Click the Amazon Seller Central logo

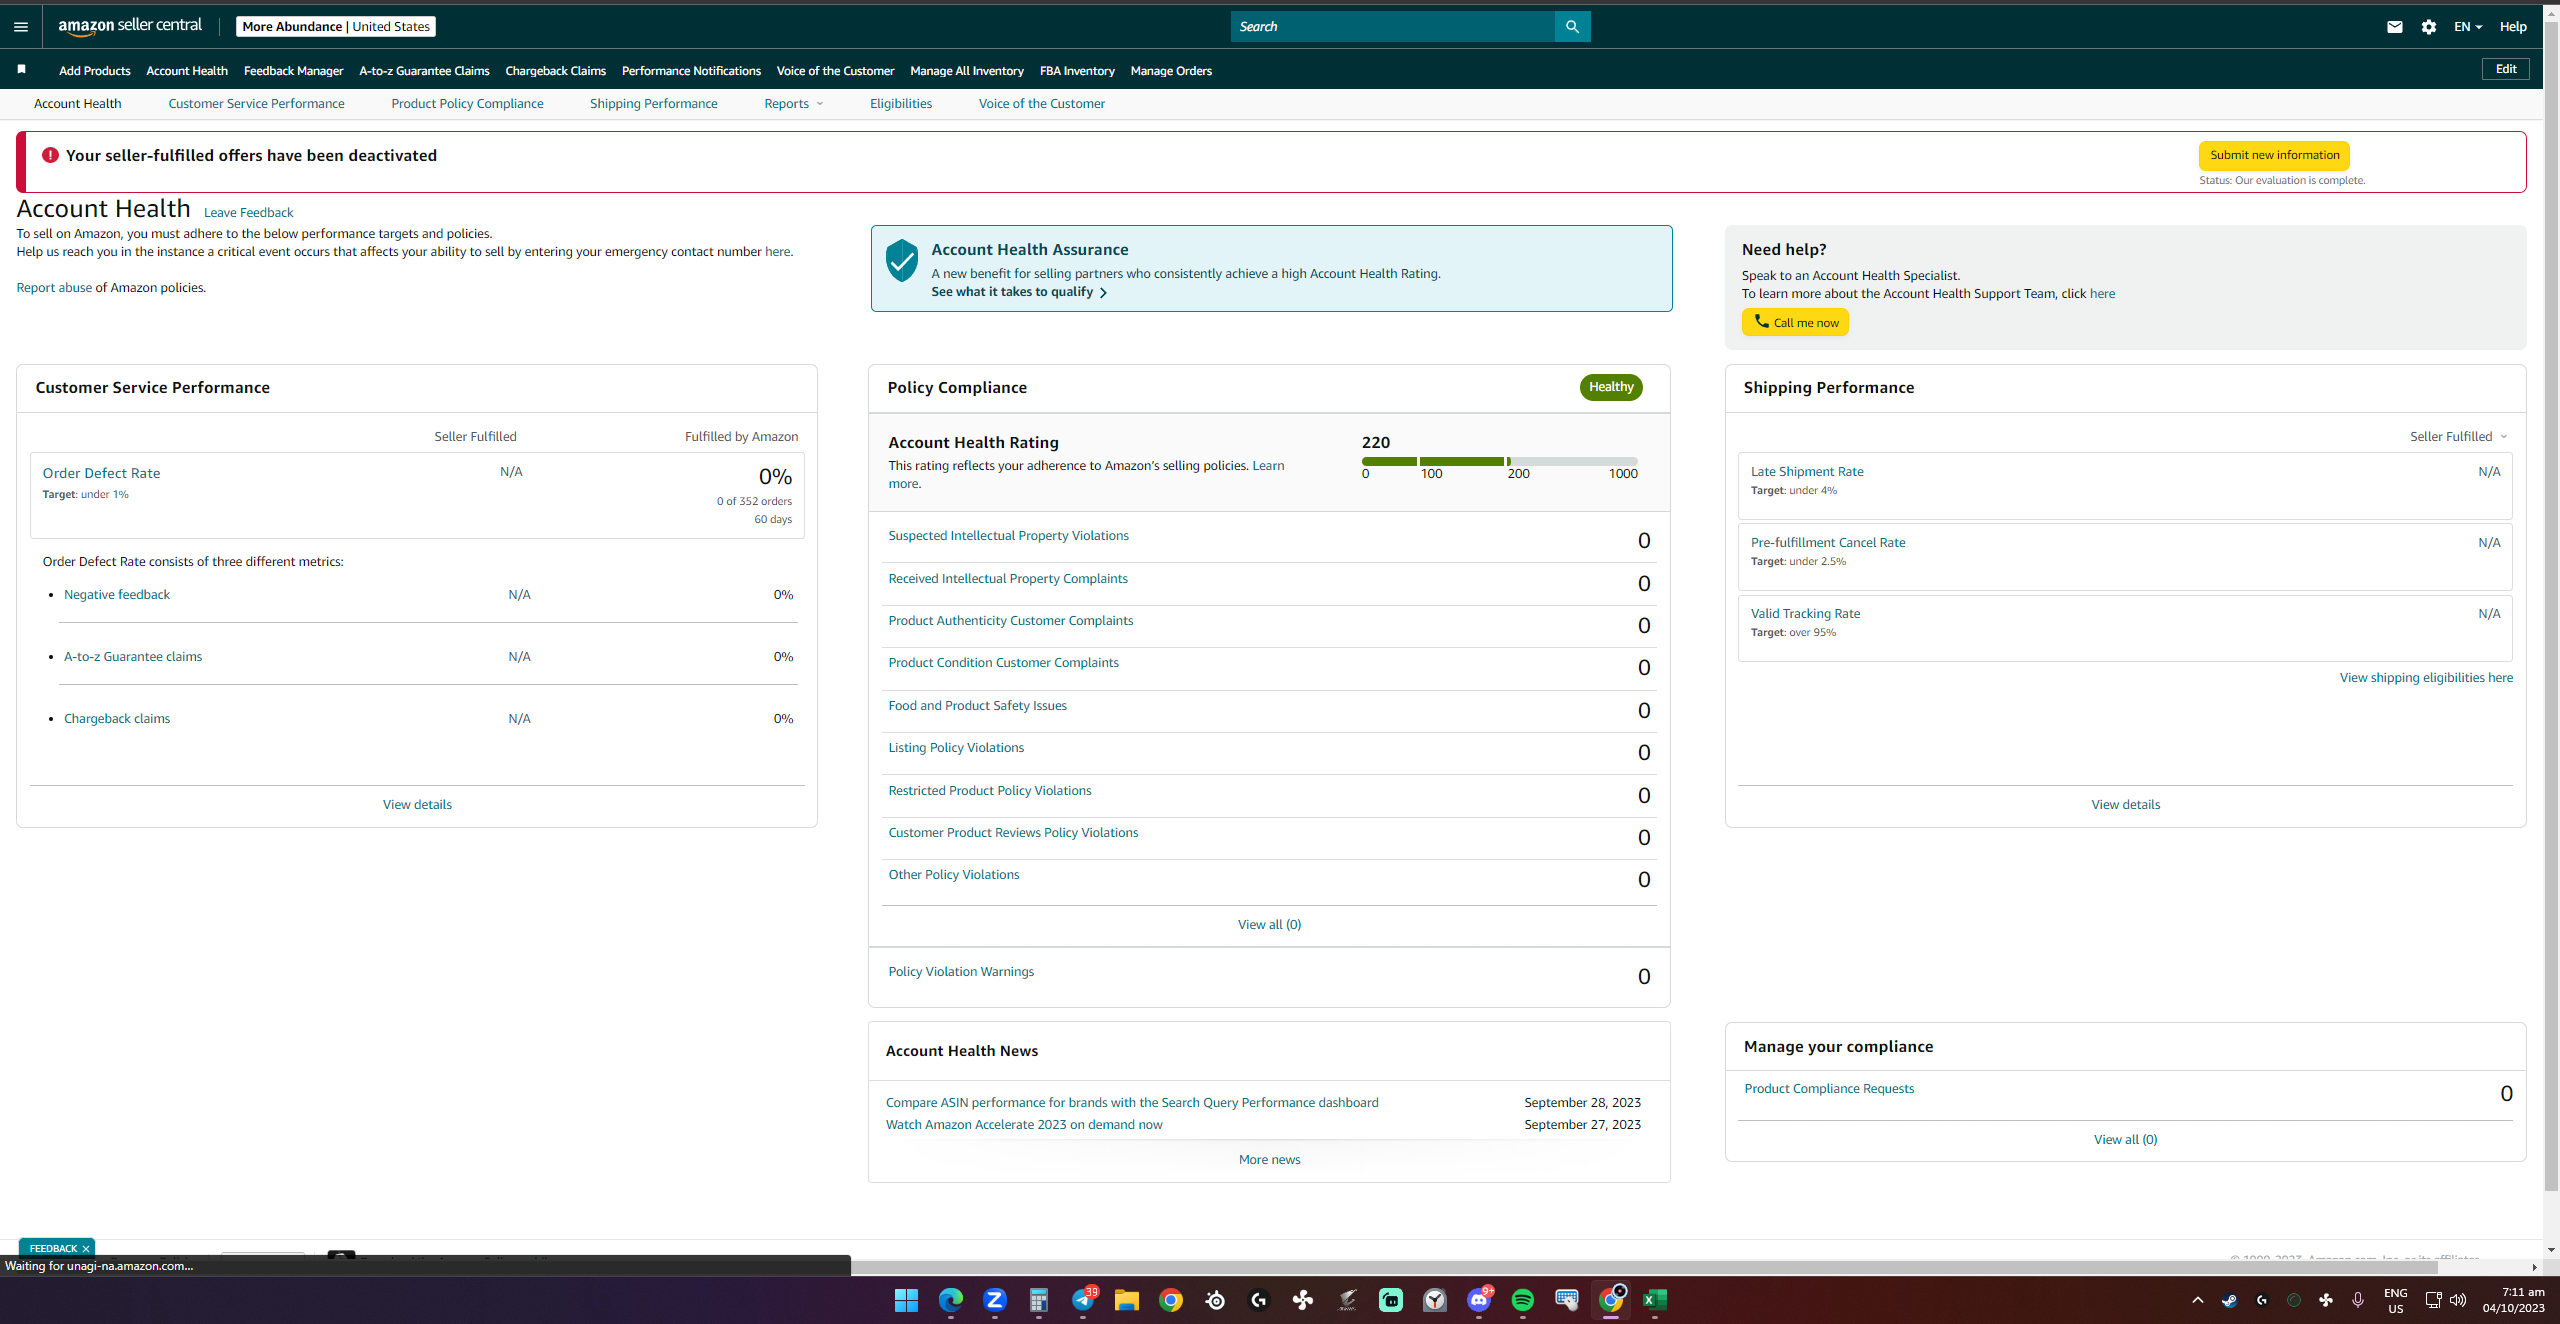click(130, 26)
